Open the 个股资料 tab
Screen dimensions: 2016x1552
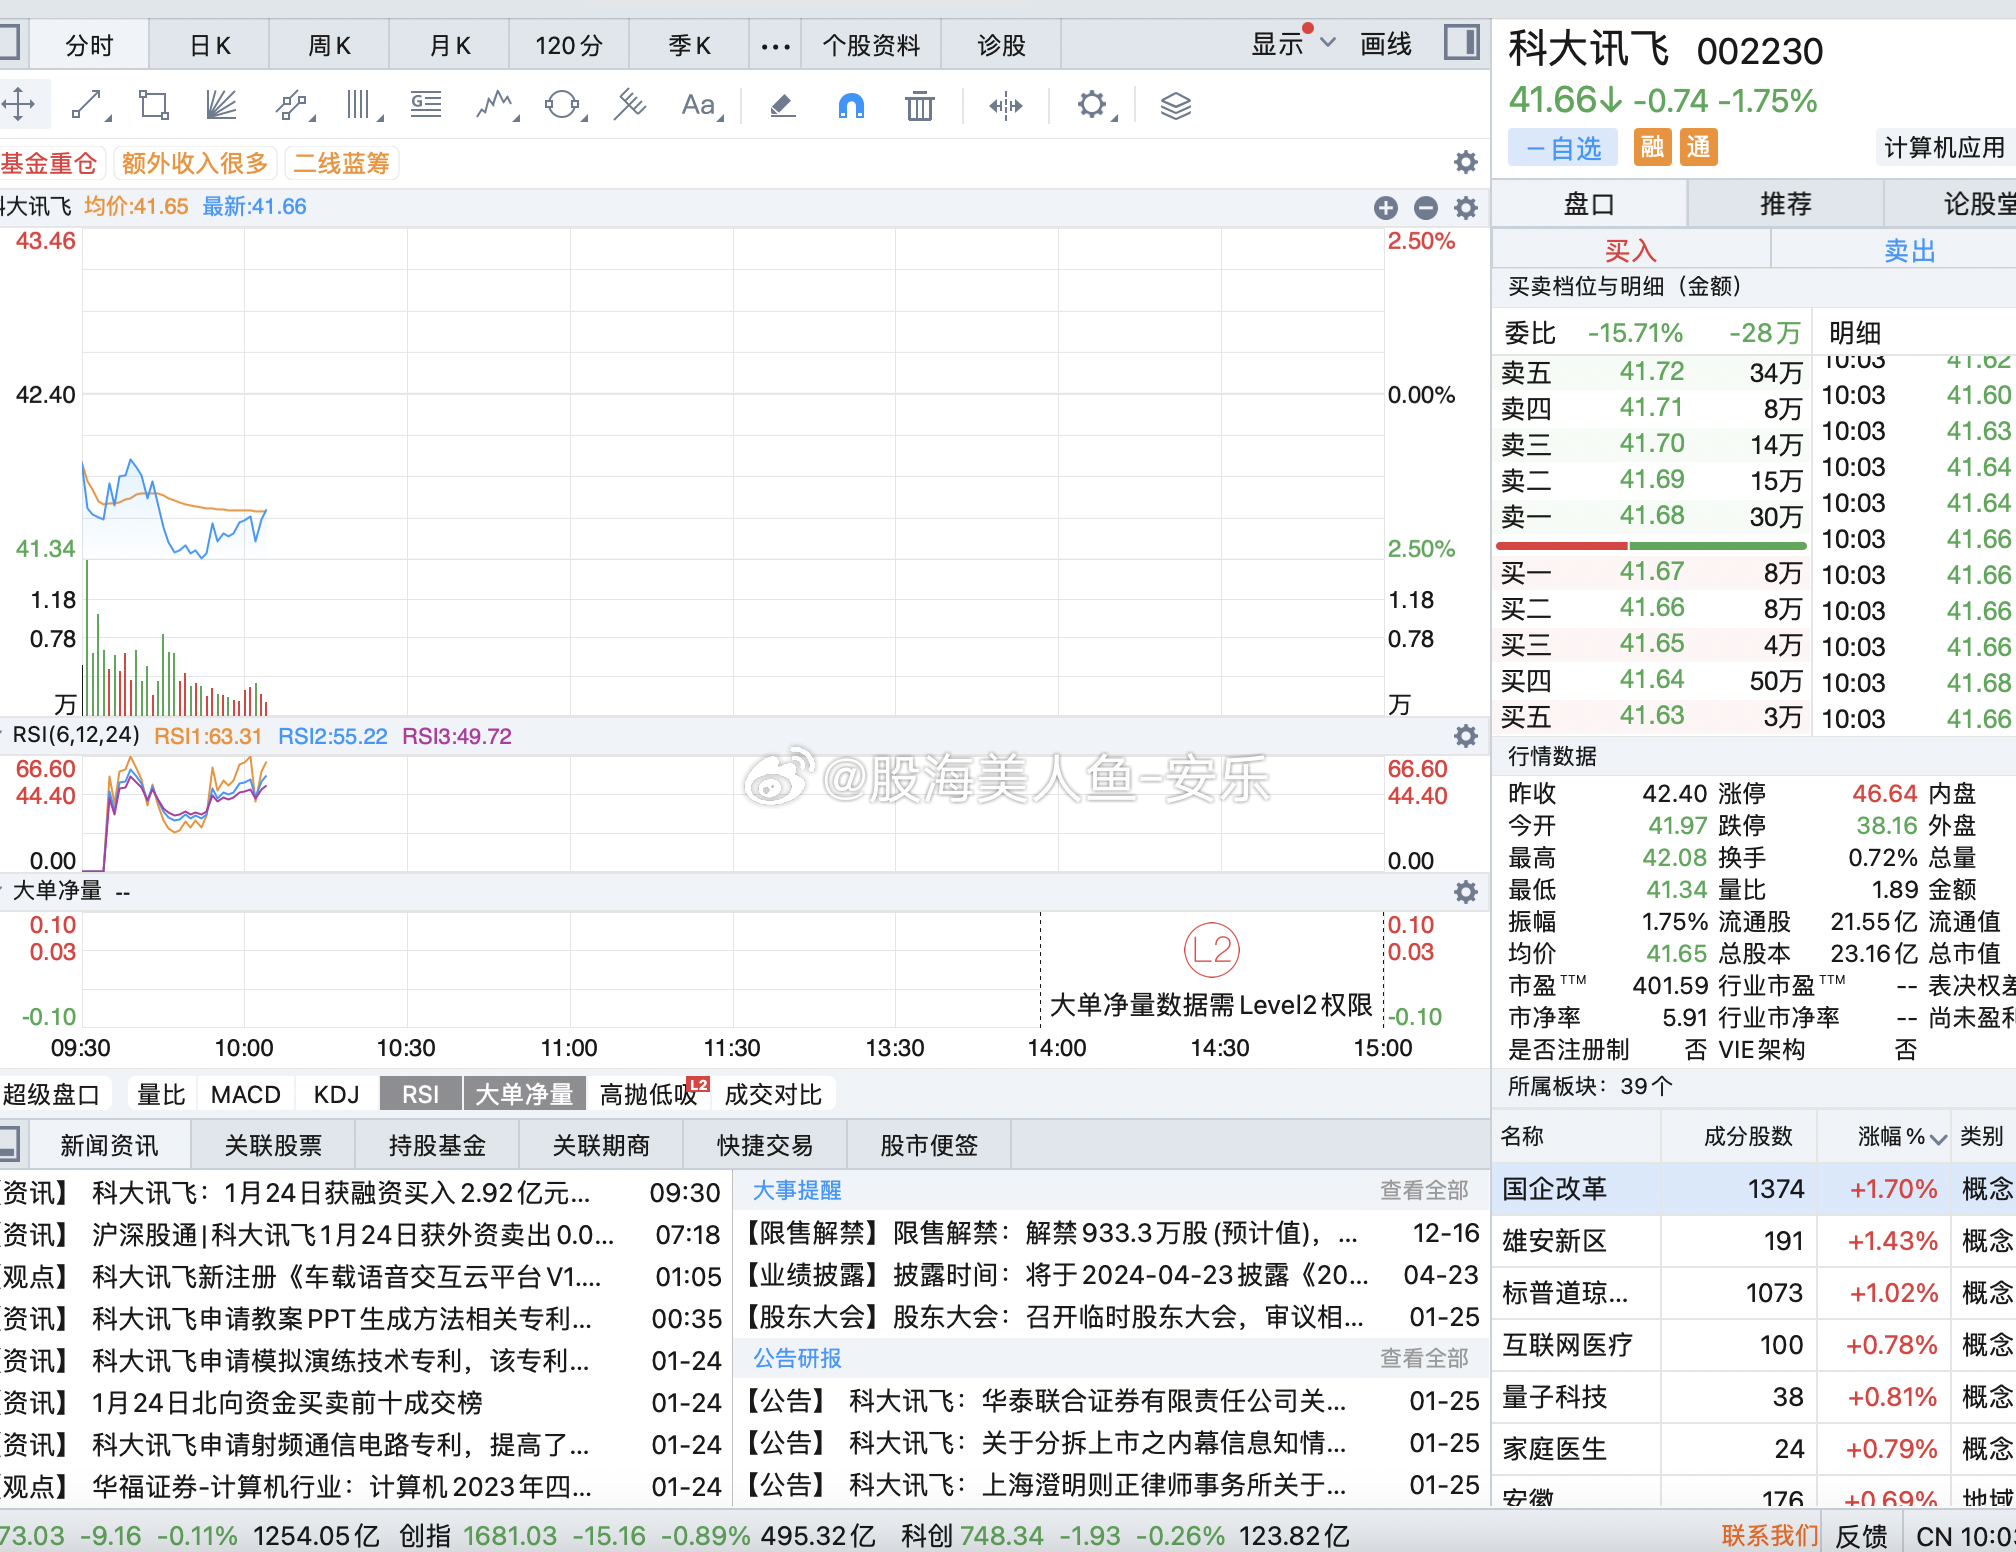871,46
